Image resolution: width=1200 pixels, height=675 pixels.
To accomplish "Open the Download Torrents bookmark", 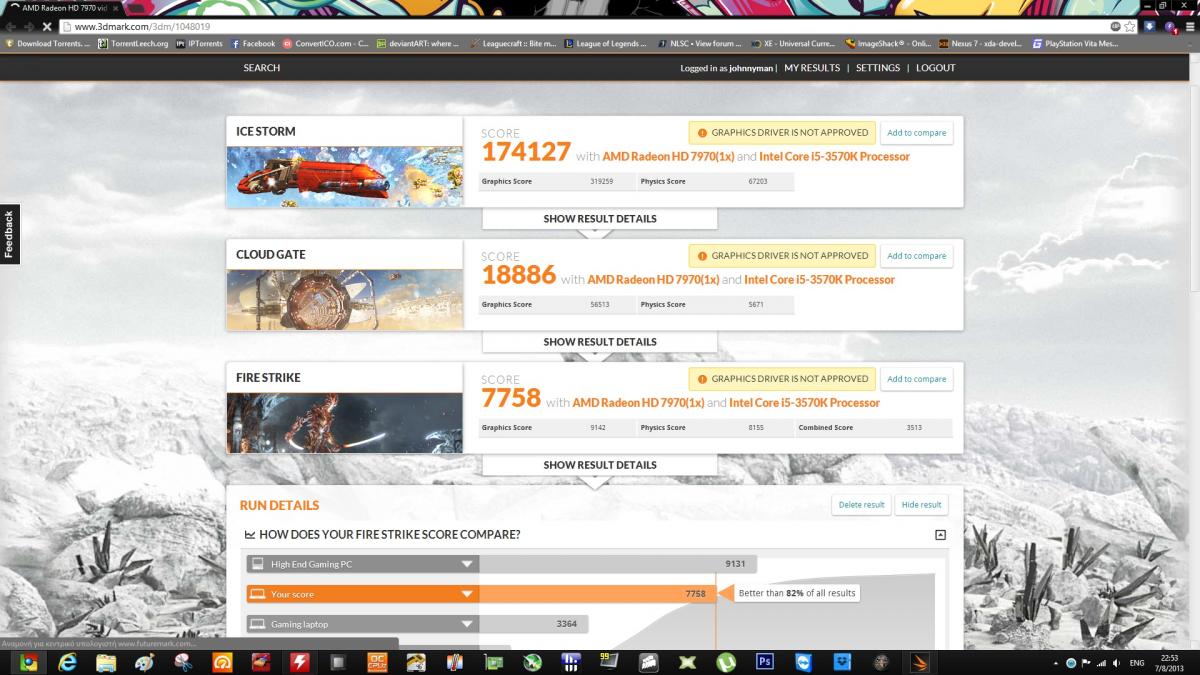I will [48, 44].
